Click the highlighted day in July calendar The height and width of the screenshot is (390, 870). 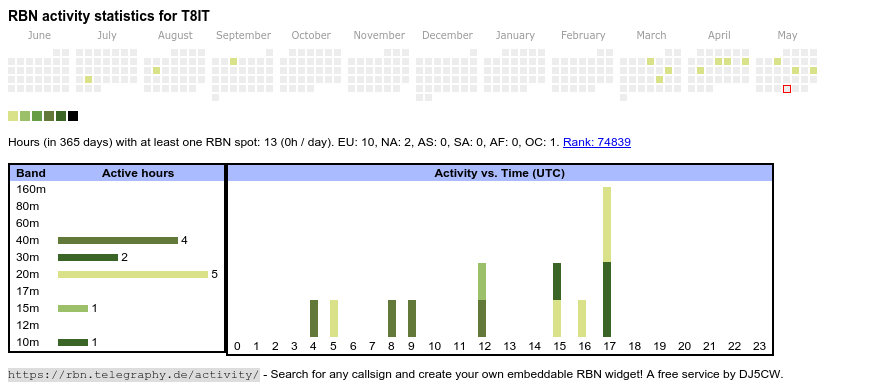click(x=89, y=79)
